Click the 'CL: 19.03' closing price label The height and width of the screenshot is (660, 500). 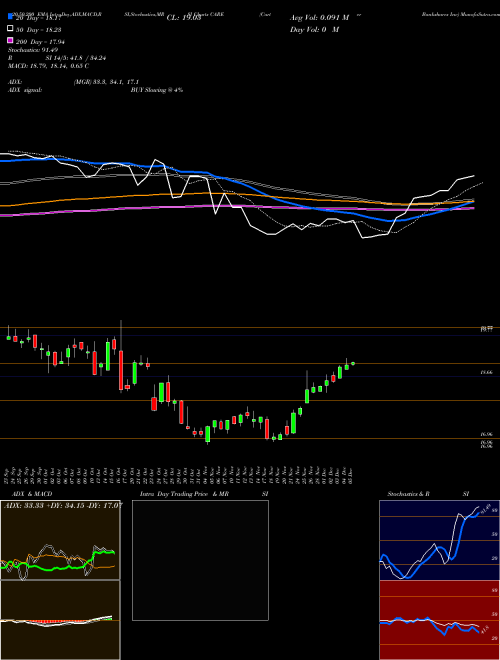pos(184,18)
